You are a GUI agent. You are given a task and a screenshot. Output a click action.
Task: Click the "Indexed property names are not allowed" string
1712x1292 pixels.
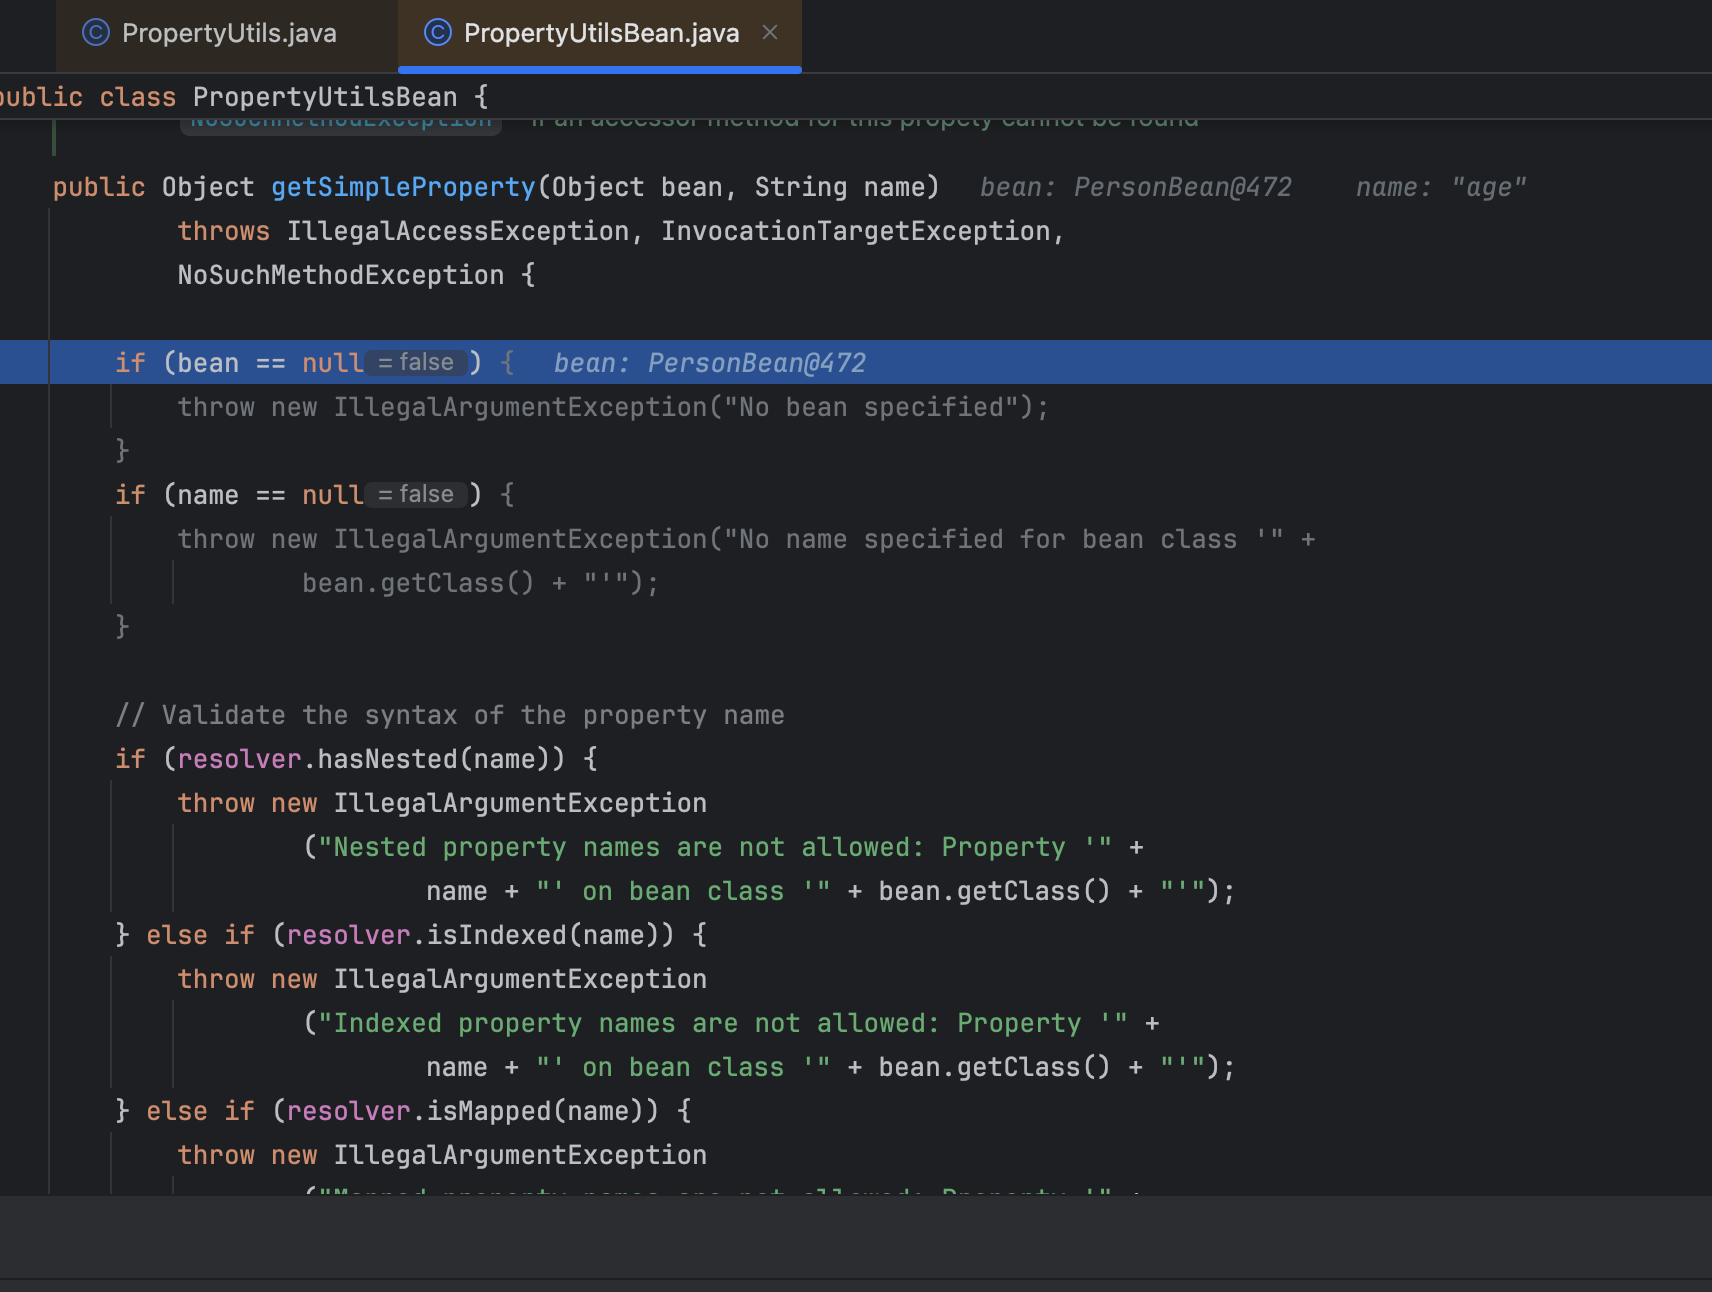722,1023
